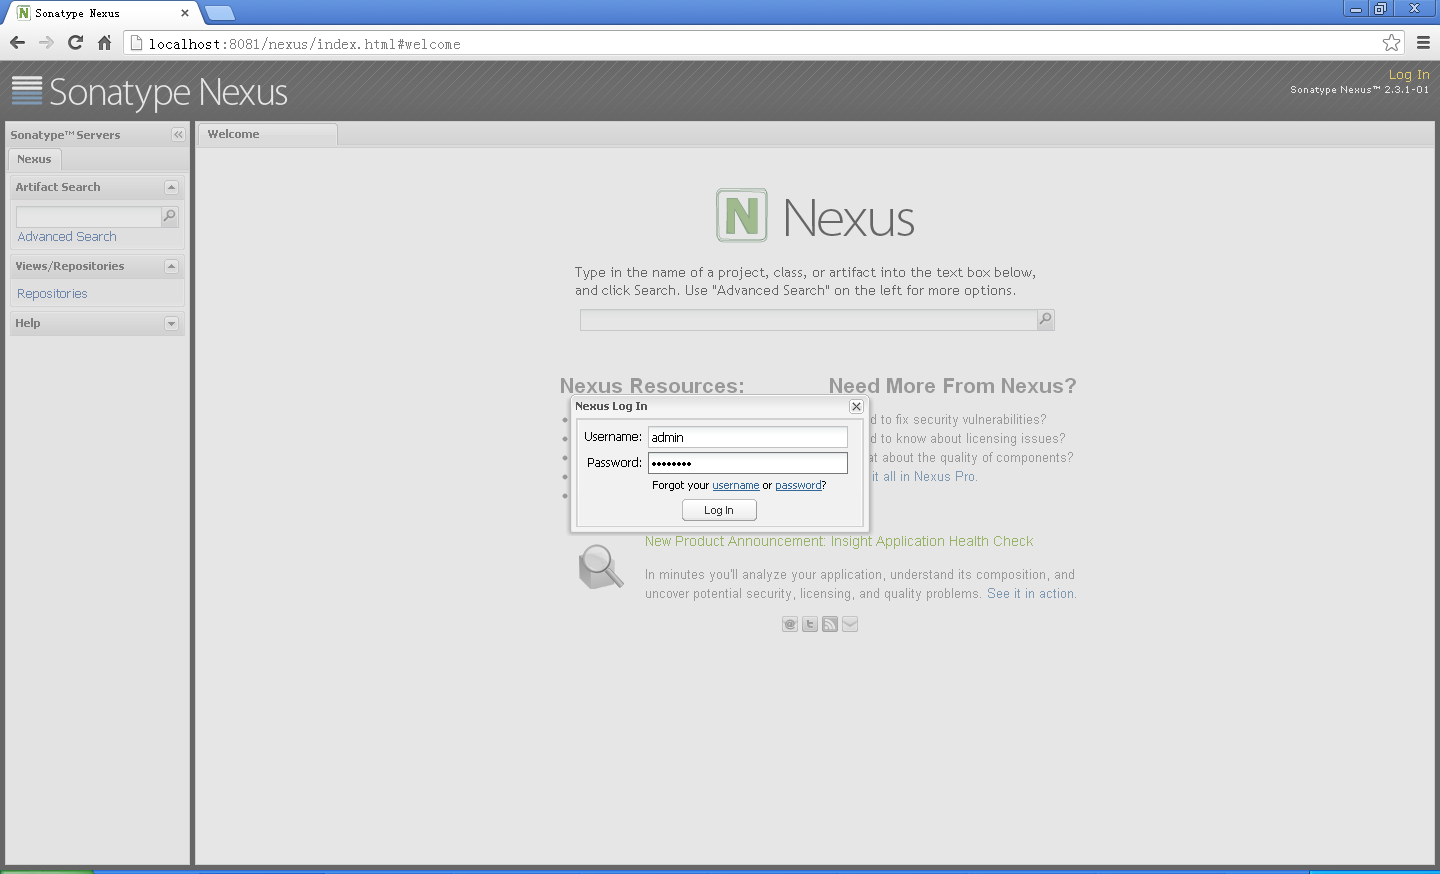Screen dimensions: 1440x874
Task: Click the RSS feed icon
Action: coord(830,624)
